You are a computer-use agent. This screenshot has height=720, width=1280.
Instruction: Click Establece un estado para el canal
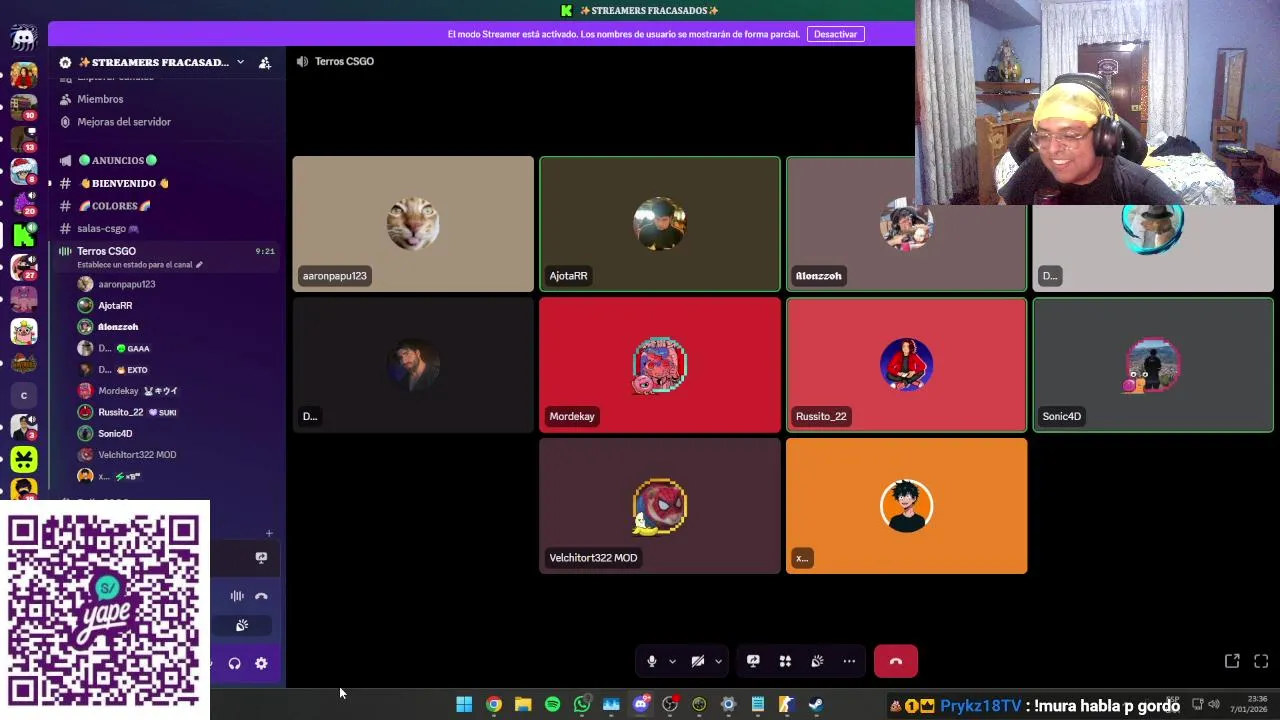pyautogui.click(x=134, y=265)
